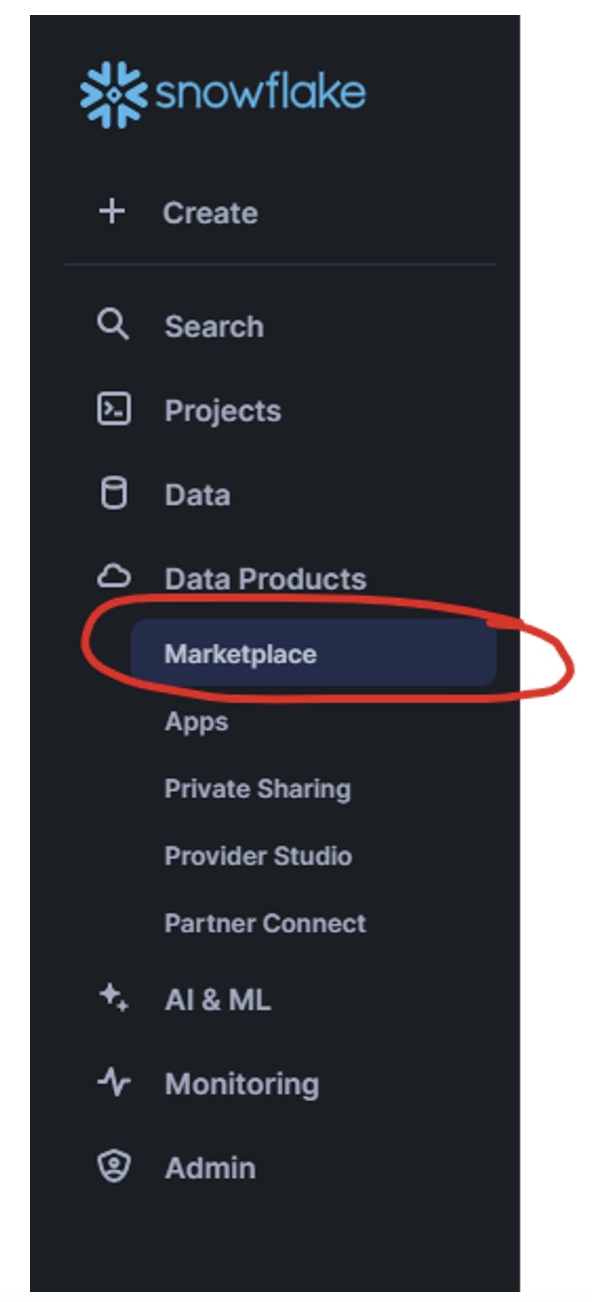The width and height of the screenshot is (592, 1302).
Task: Click the plus icon next to Create
Action: [x=112, y=211]
